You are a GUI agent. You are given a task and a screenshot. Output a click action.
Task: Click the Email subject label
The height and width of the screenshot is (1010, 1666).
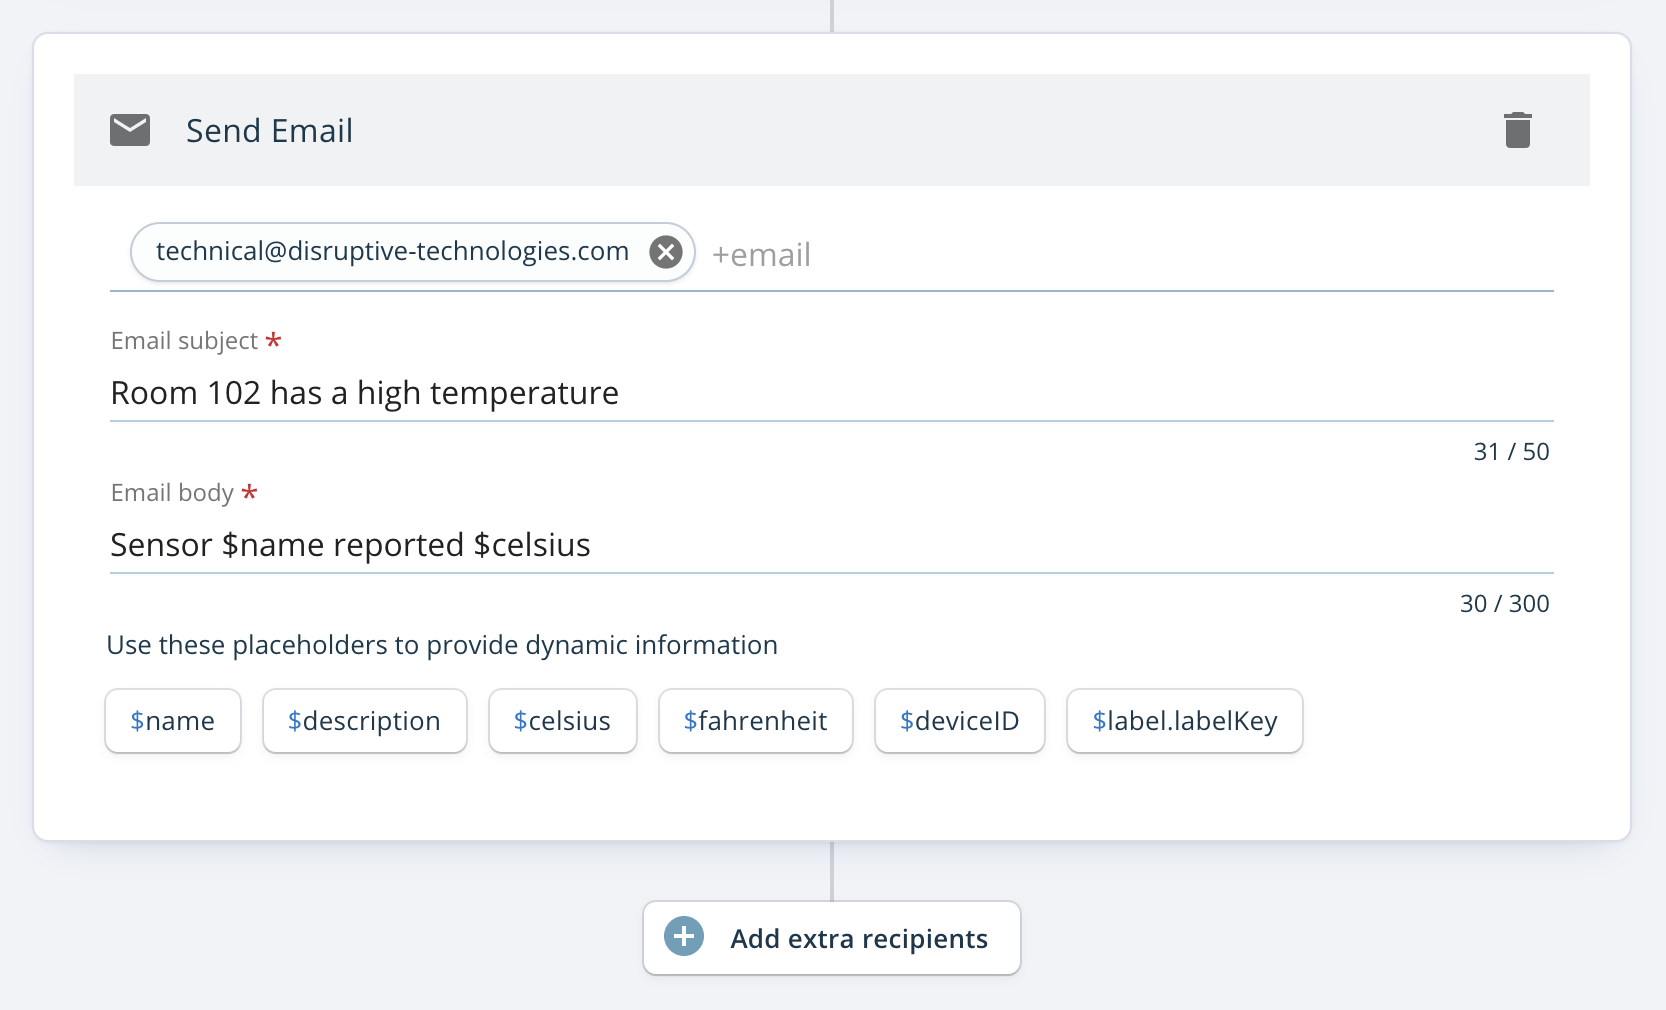[185, 341]
